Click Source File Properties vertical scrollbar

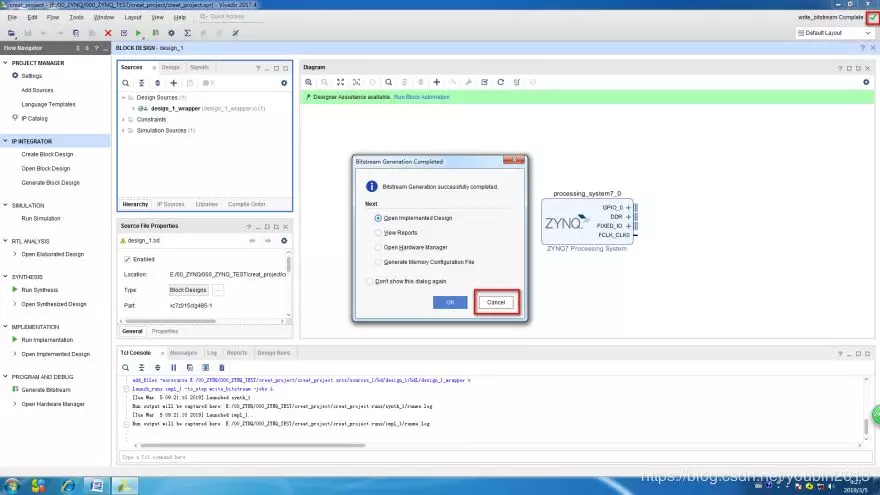289,265
